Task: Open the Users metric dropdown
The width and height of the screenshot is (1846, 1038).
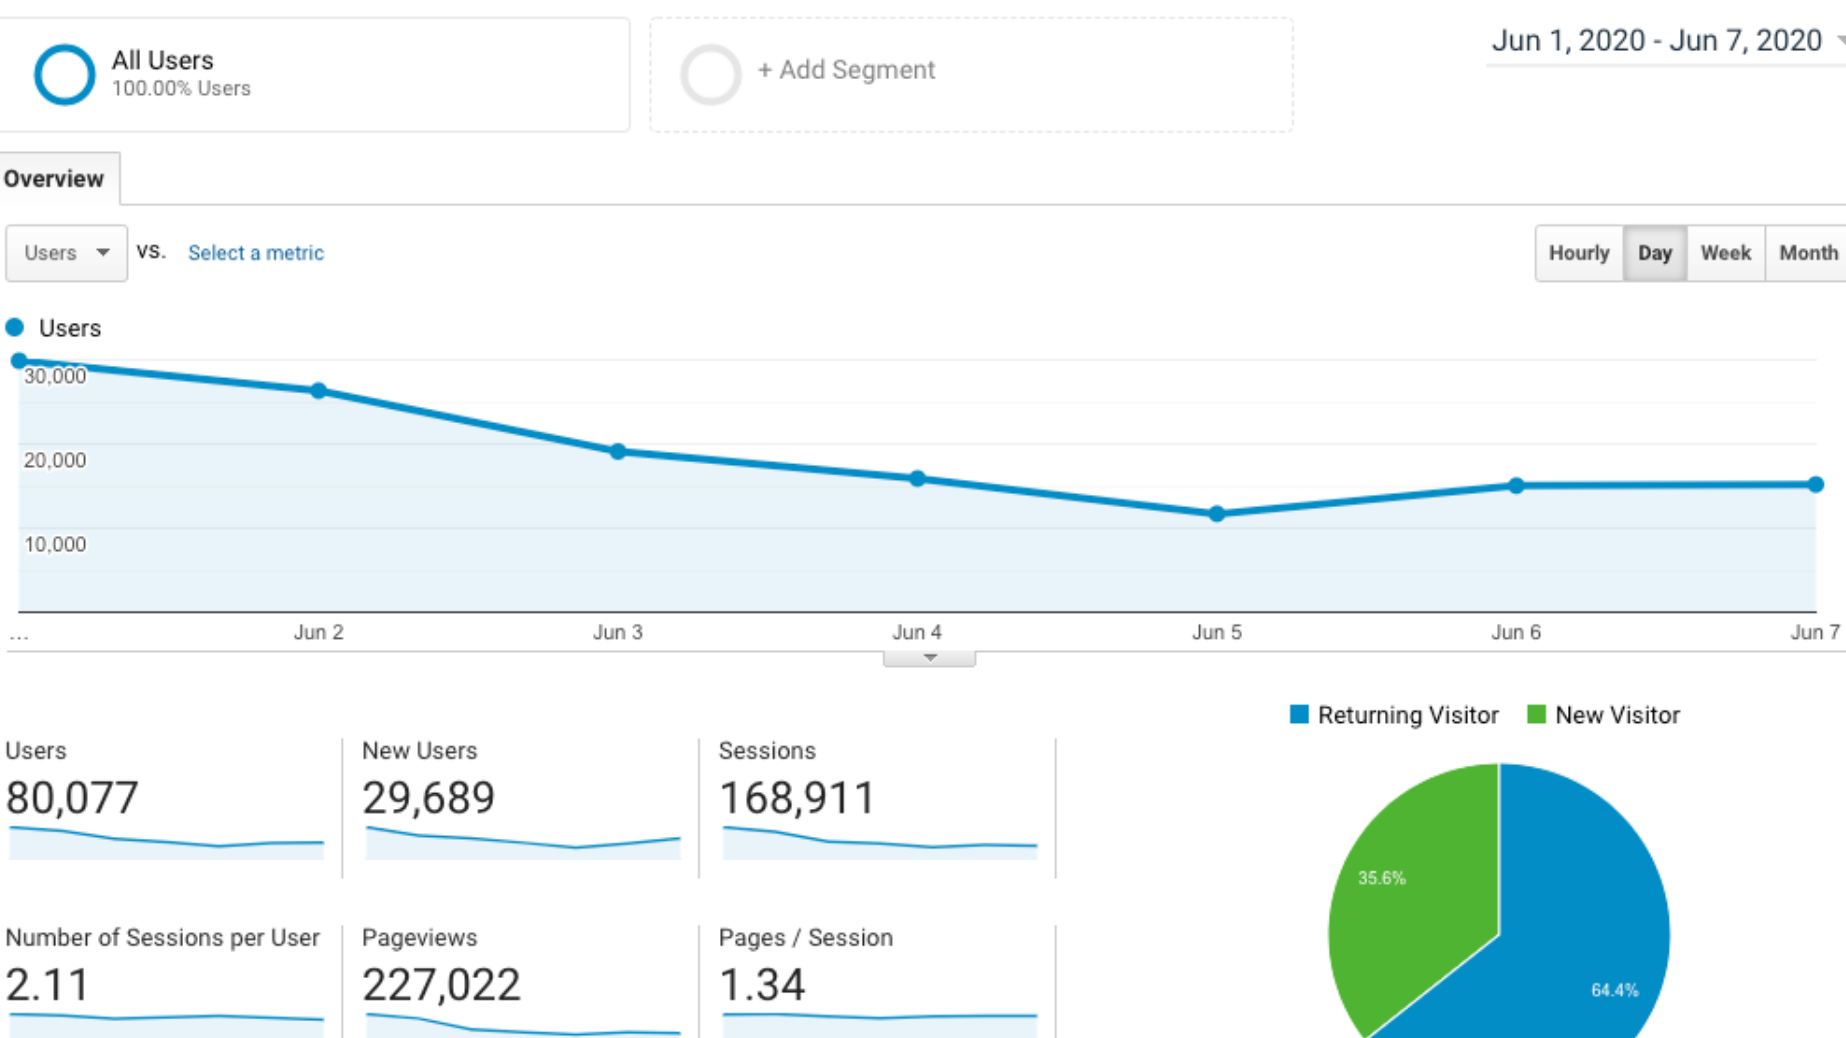Action: (x=66, y=253)
